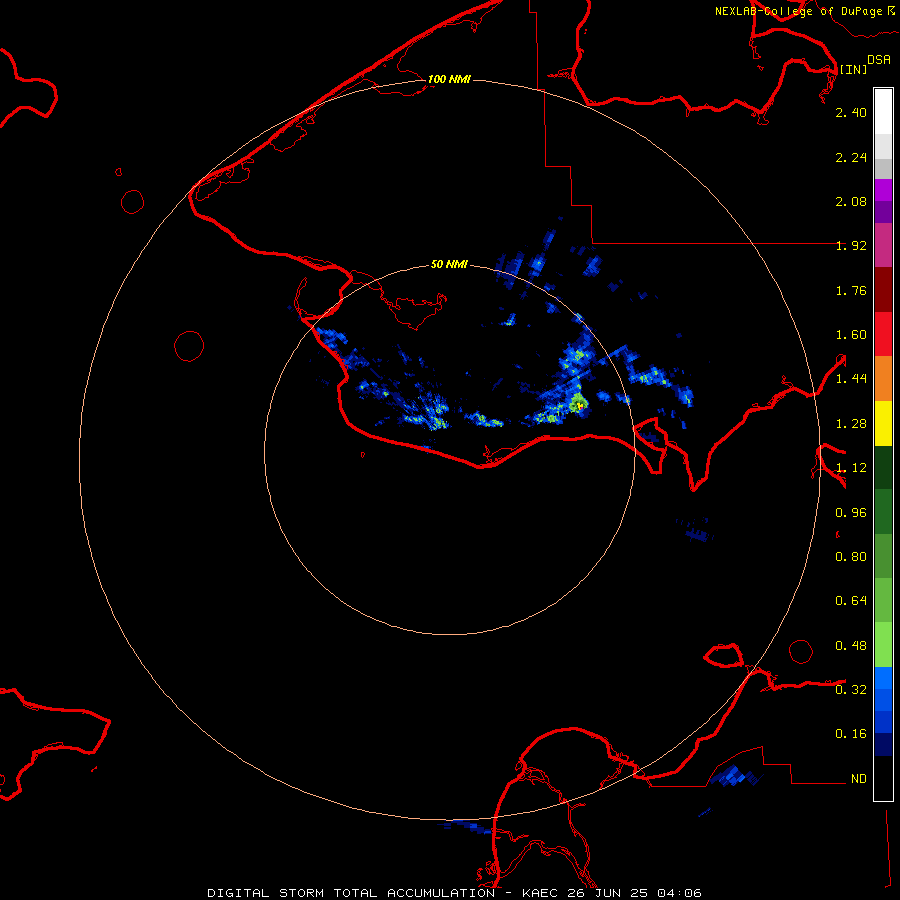Pick the dark red swatch beside 1.76

coord(883,290)
